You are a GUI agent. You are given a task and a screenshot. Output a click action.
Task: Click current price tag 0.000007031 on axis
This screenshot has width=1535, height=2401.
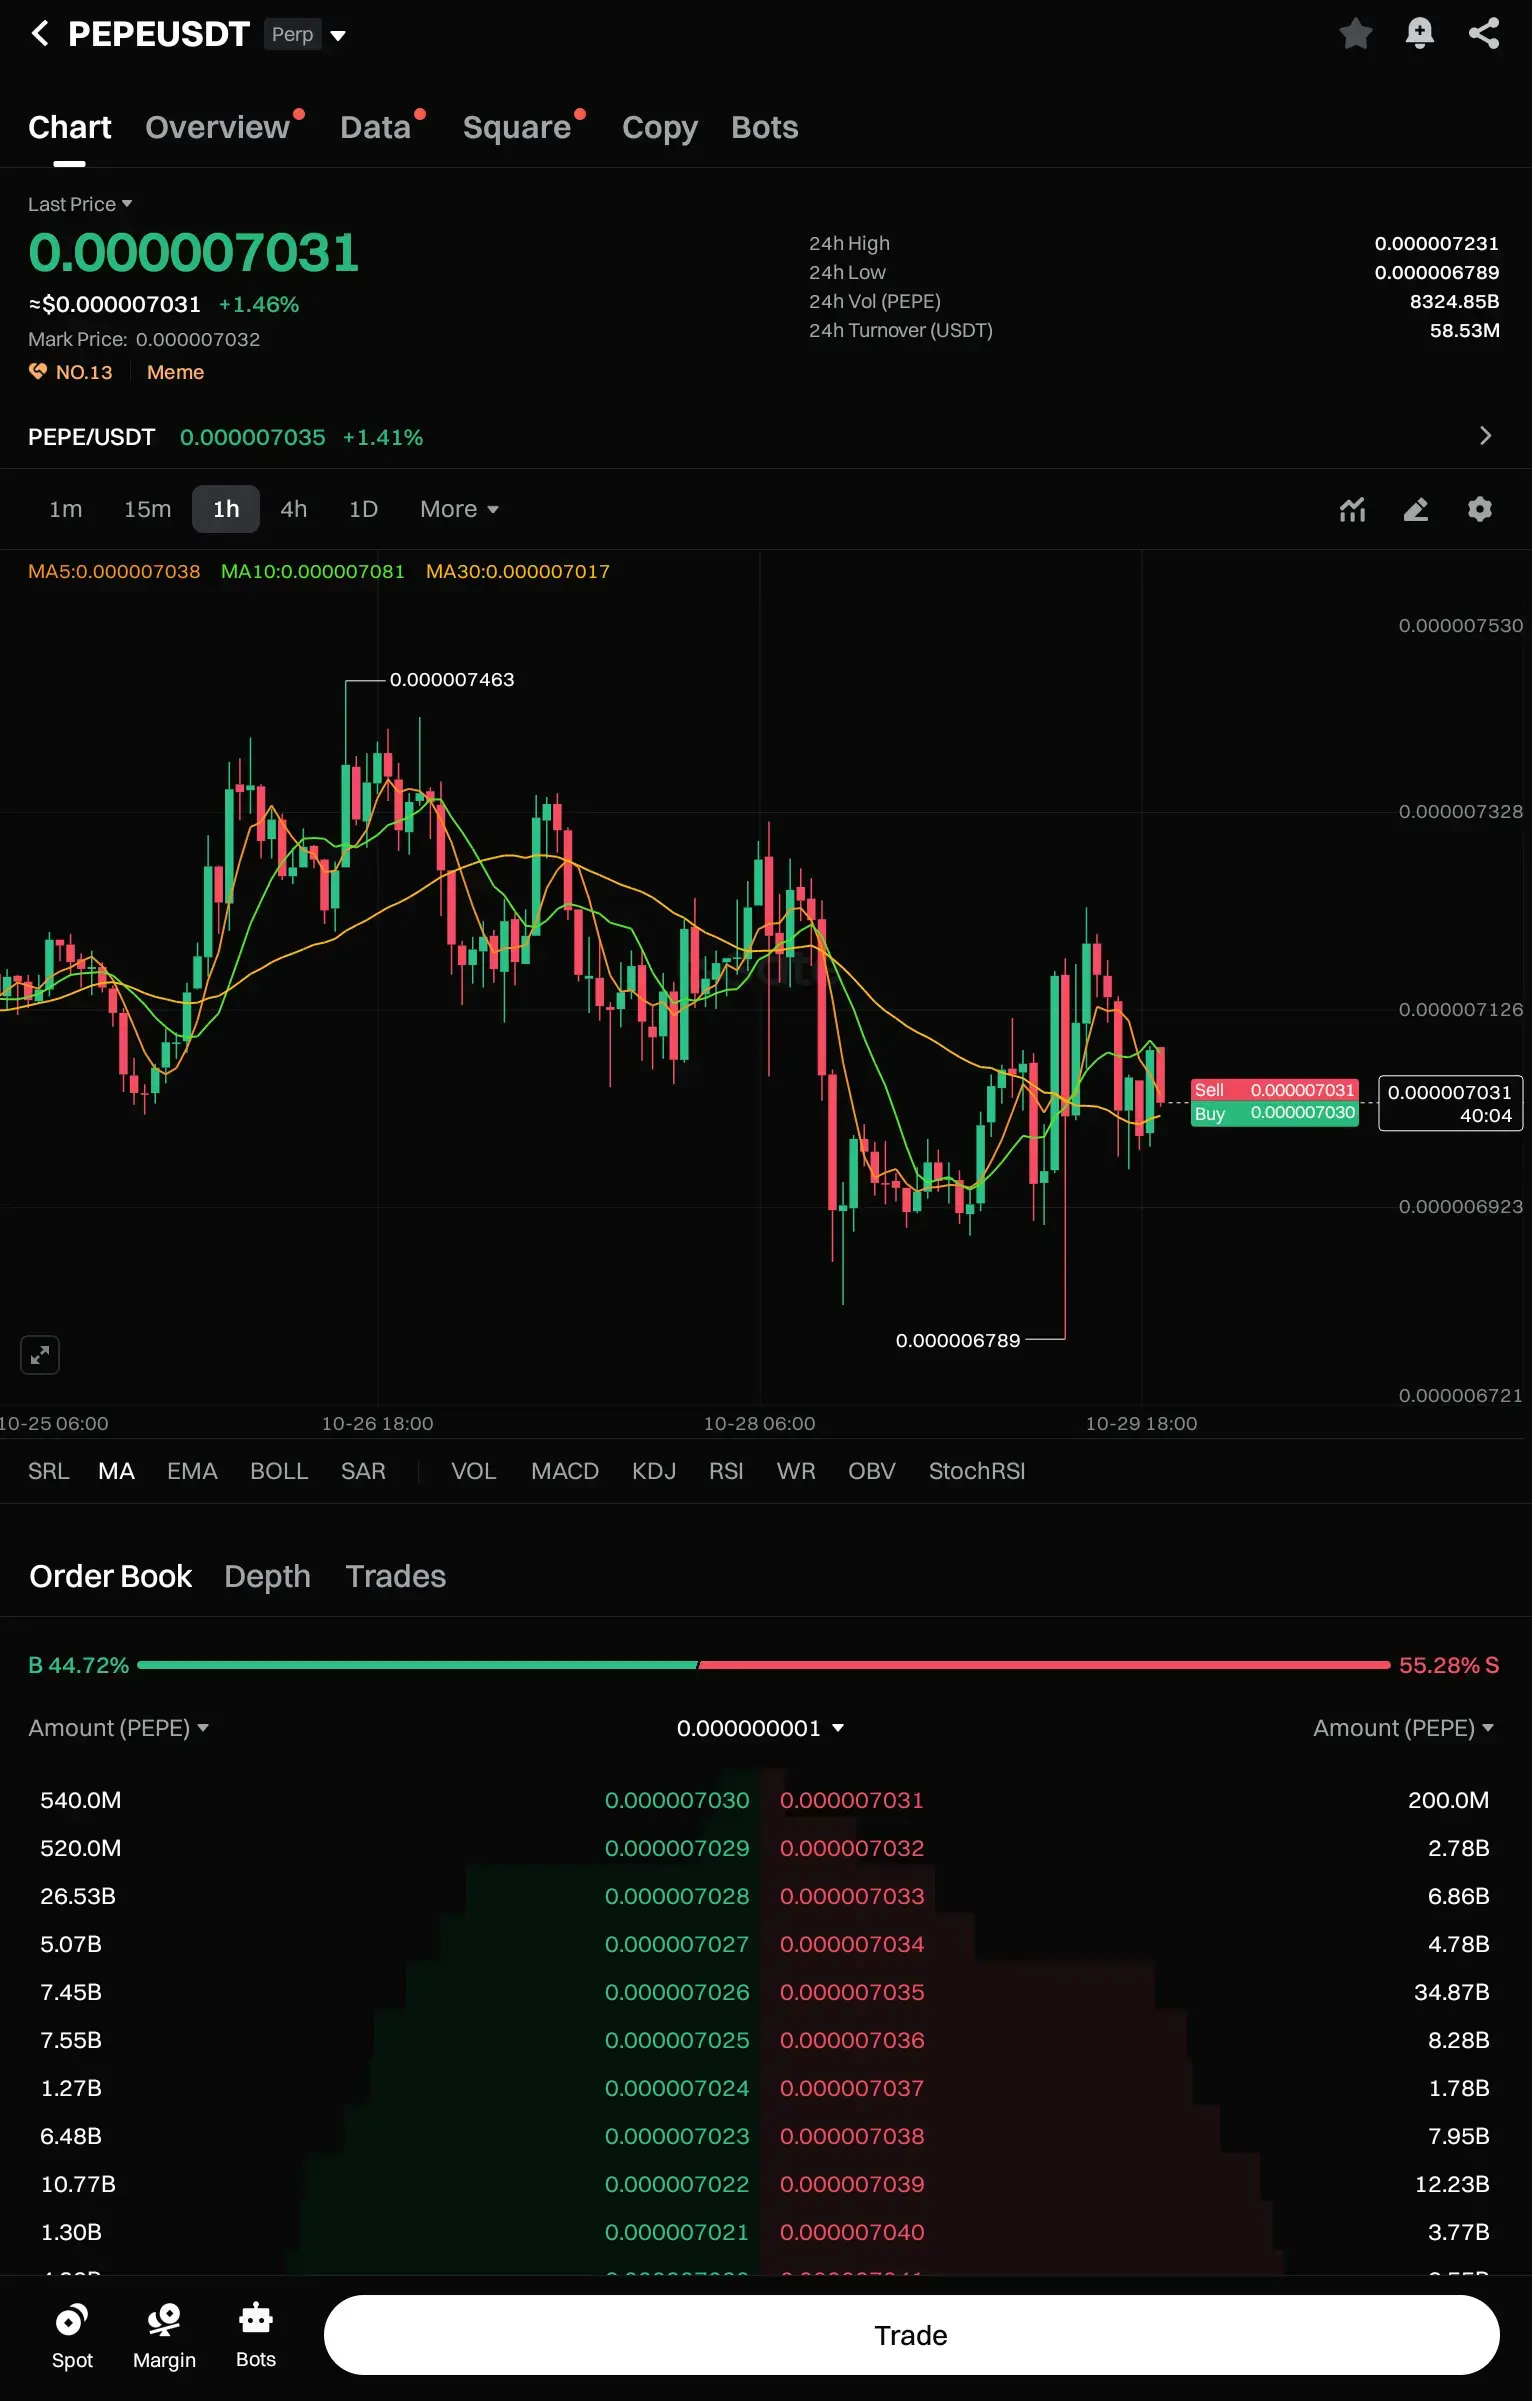[x=1450, y=1103]
